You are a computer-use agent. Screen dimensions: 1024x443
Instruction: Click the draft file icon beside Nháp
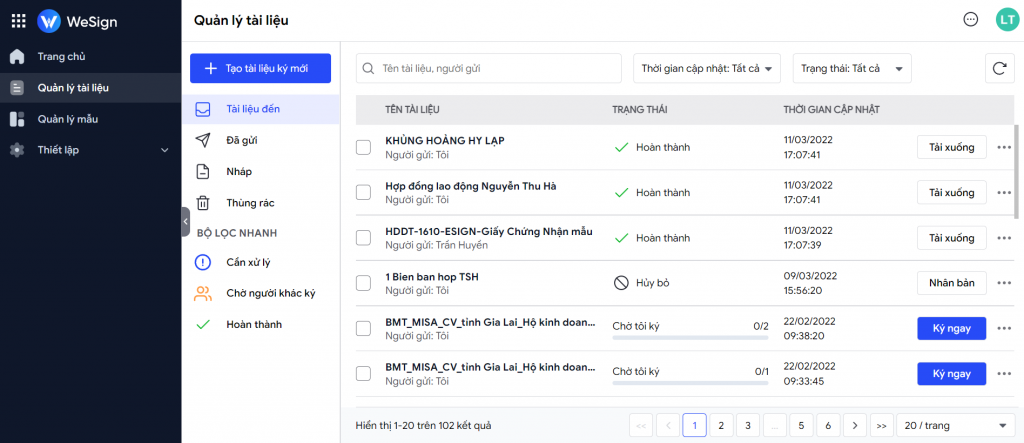click(x=203, y=172)
